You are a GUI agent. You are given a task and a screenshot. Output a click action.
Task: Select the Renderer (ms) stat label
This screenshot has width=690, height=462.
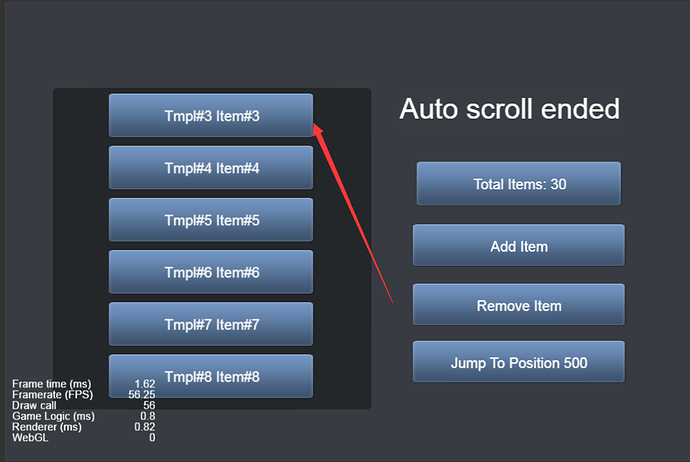pos(48,427)
